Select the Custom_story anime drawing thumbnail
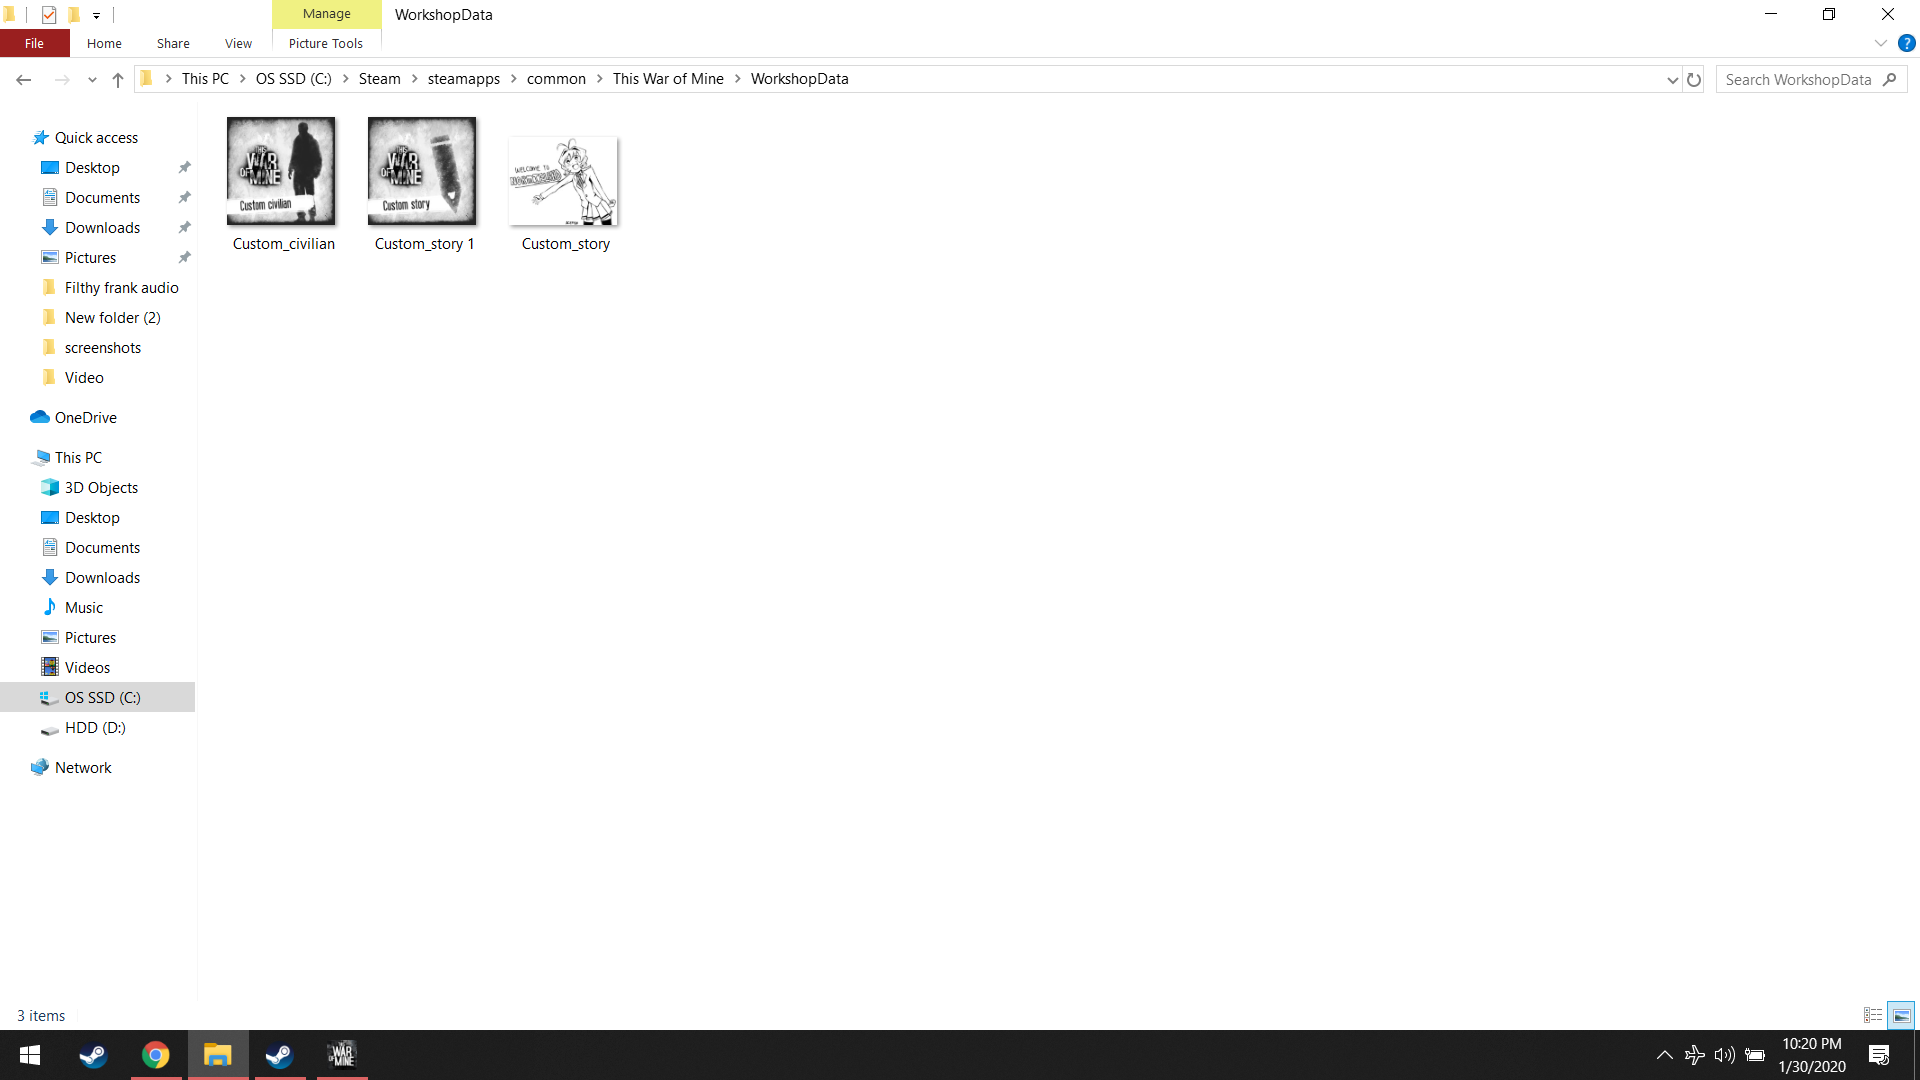The width and height of the screenshot is (1920, 1080). coord(563,181)
